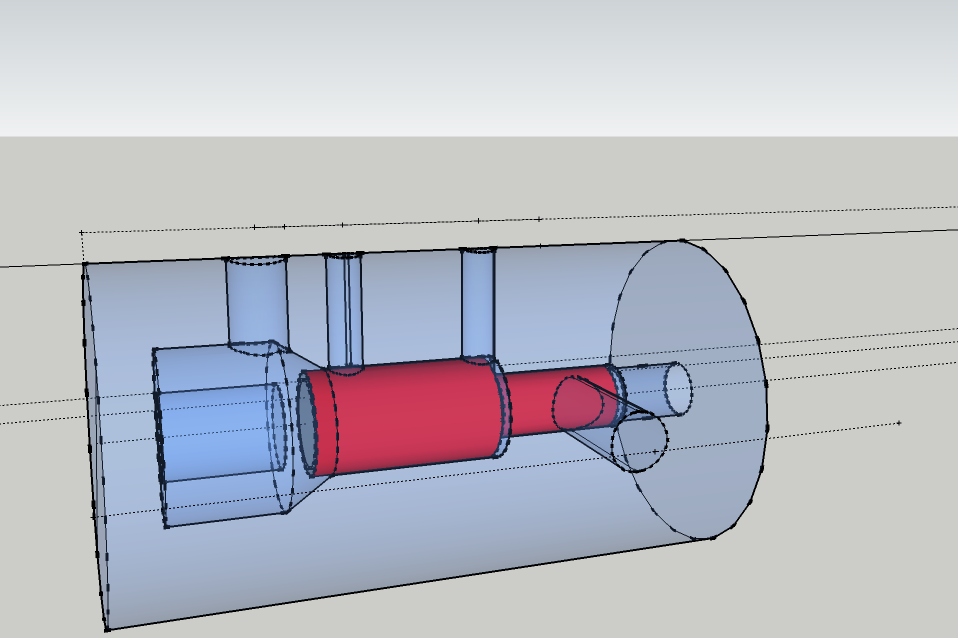Select the guide point at far right
This screenshot has width=958, height=638.
click(899, 423)
